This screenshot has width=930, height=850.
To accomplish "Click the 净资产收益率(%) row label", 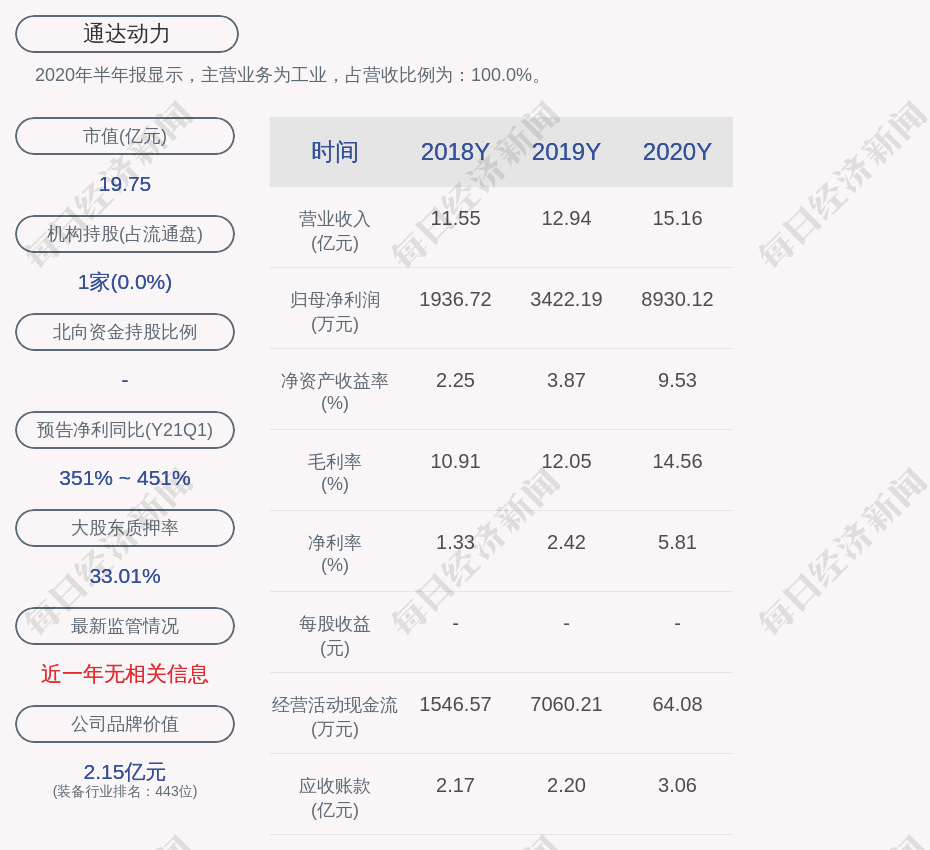I will (x=335, y=391).
